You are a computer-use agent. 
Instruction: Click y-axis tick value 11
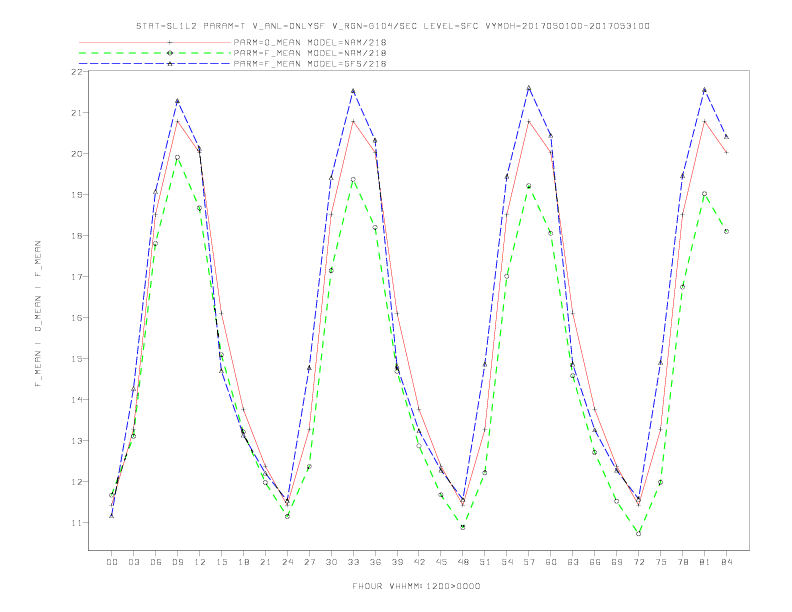77,523
